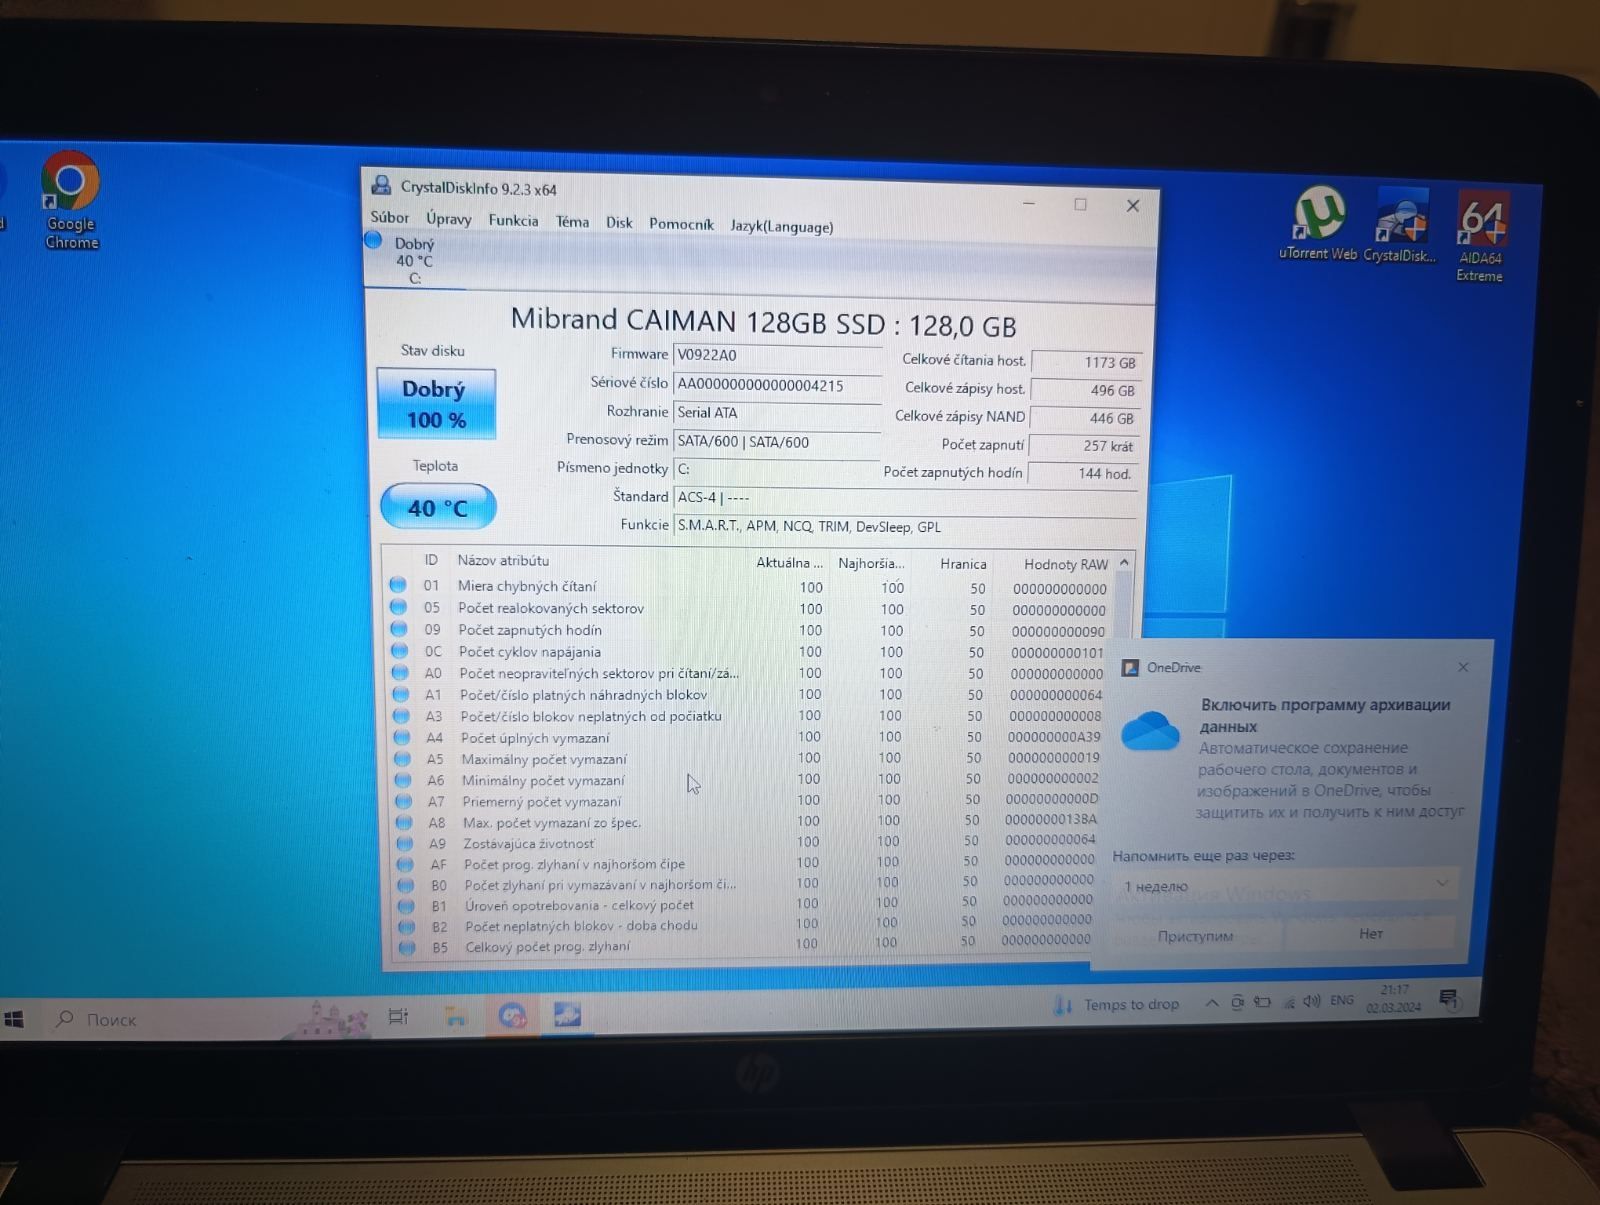This screenshot has width=1600, height=1205.
Task: Click the Firmware field V0922A0
Action: click(777, 355)
